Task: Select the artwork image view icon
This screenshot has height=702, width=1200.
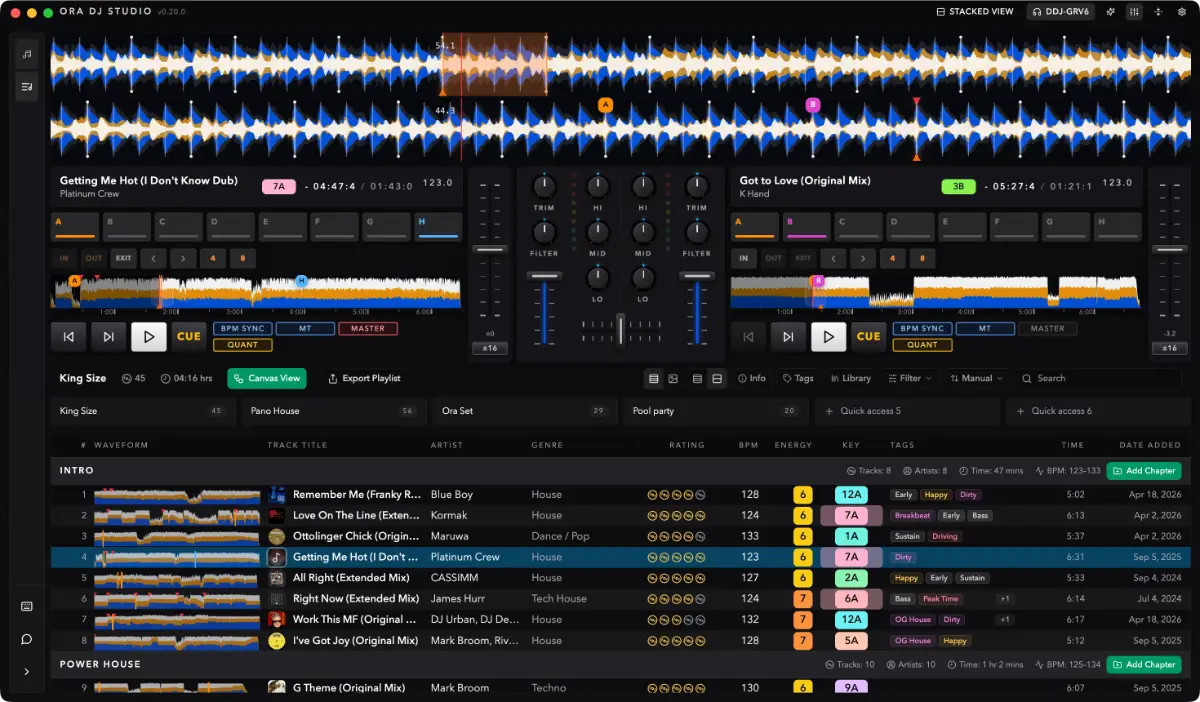Action: 673,379
